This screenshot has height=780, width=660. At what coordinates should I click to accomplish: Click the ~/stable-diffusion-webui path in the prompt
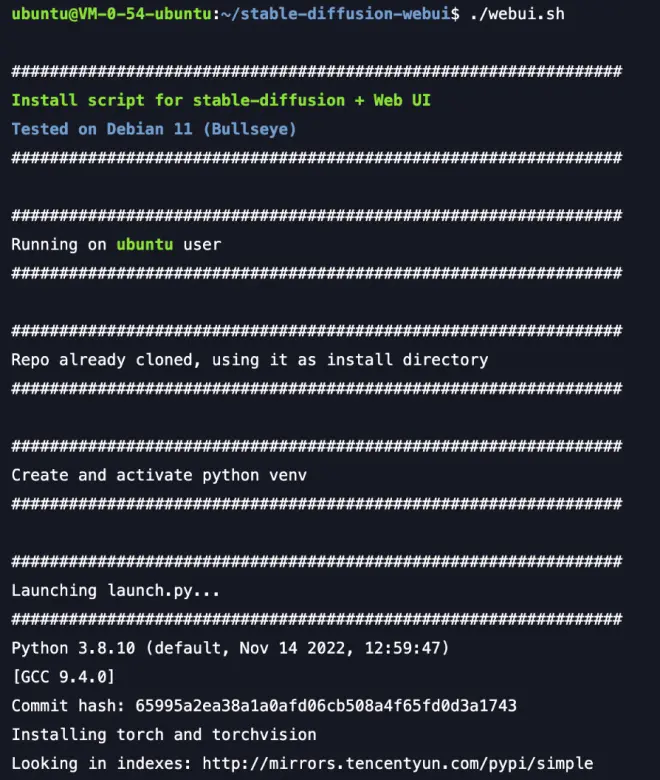[336, 14]
